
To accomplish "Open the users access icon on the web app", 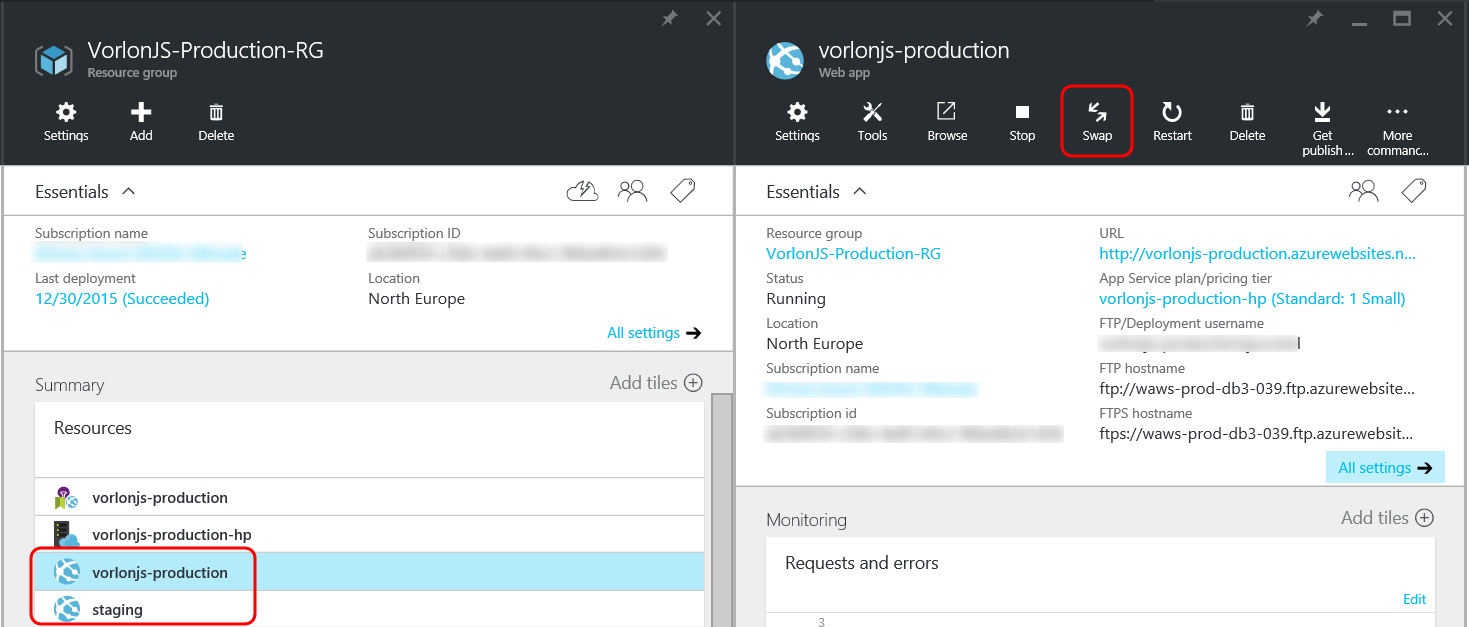I will (x=1363, y=190).
